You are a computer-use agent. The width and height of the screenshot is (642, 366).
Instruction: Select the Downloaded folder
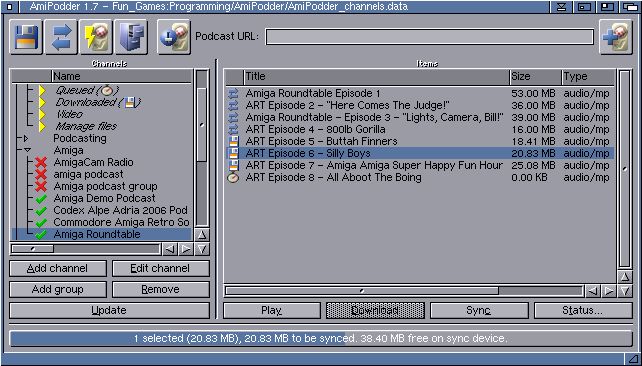pos(97,102)
